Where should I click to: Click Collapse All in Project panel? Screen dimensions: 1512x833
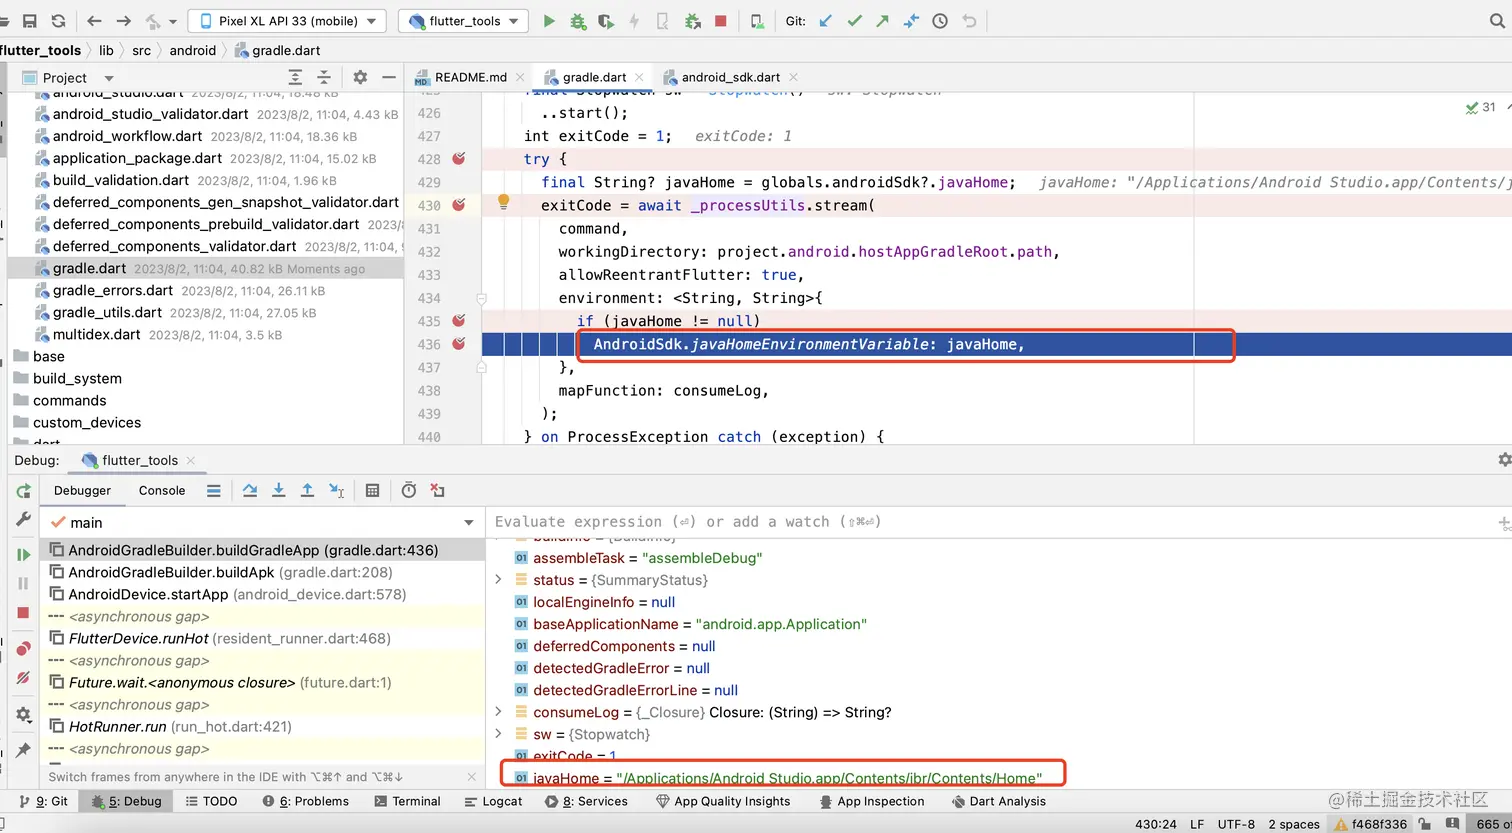coord(324,77)
